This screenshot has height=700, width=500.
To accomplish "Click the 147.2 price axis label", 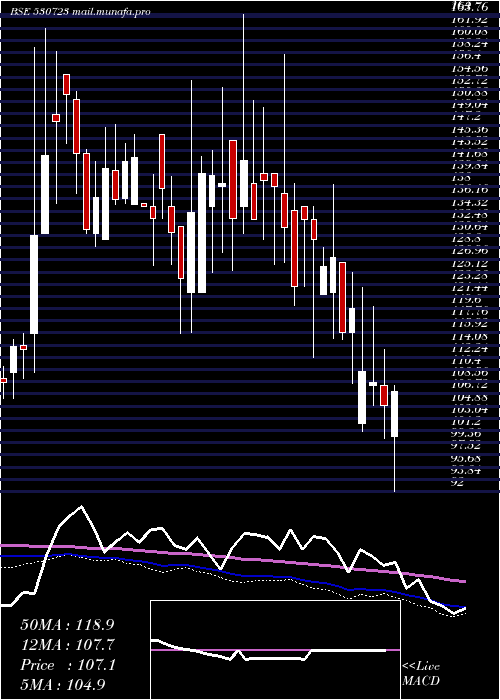I will 467,117.
